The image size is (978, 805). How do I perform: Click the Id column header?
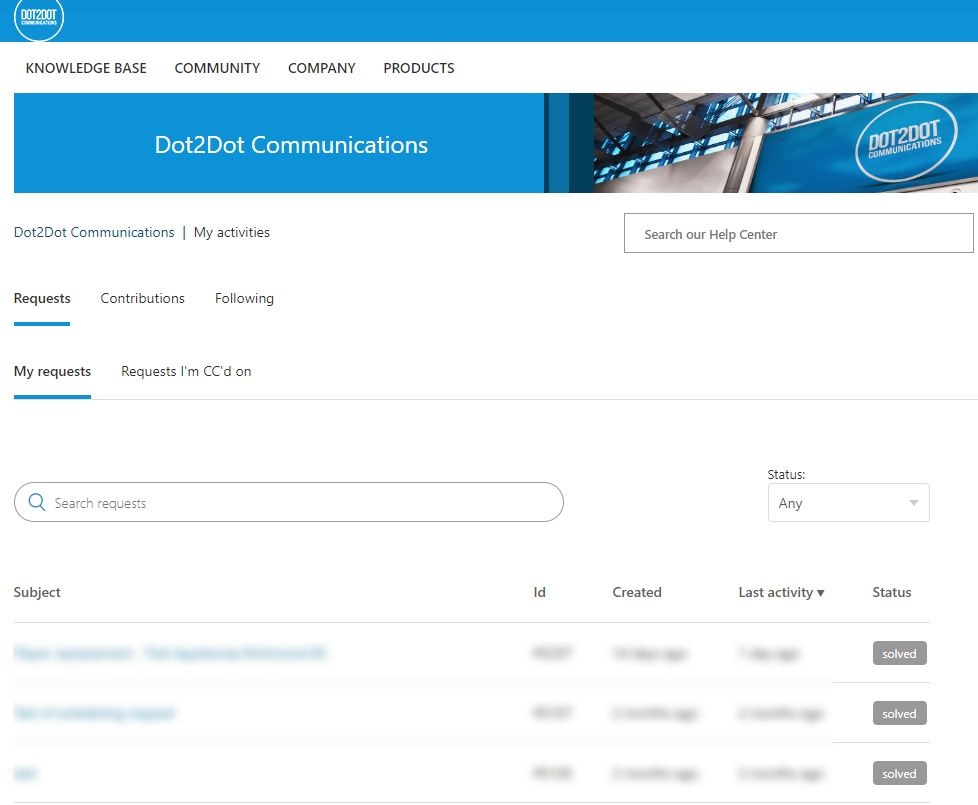pyautogui.click(x=540, y=592)
